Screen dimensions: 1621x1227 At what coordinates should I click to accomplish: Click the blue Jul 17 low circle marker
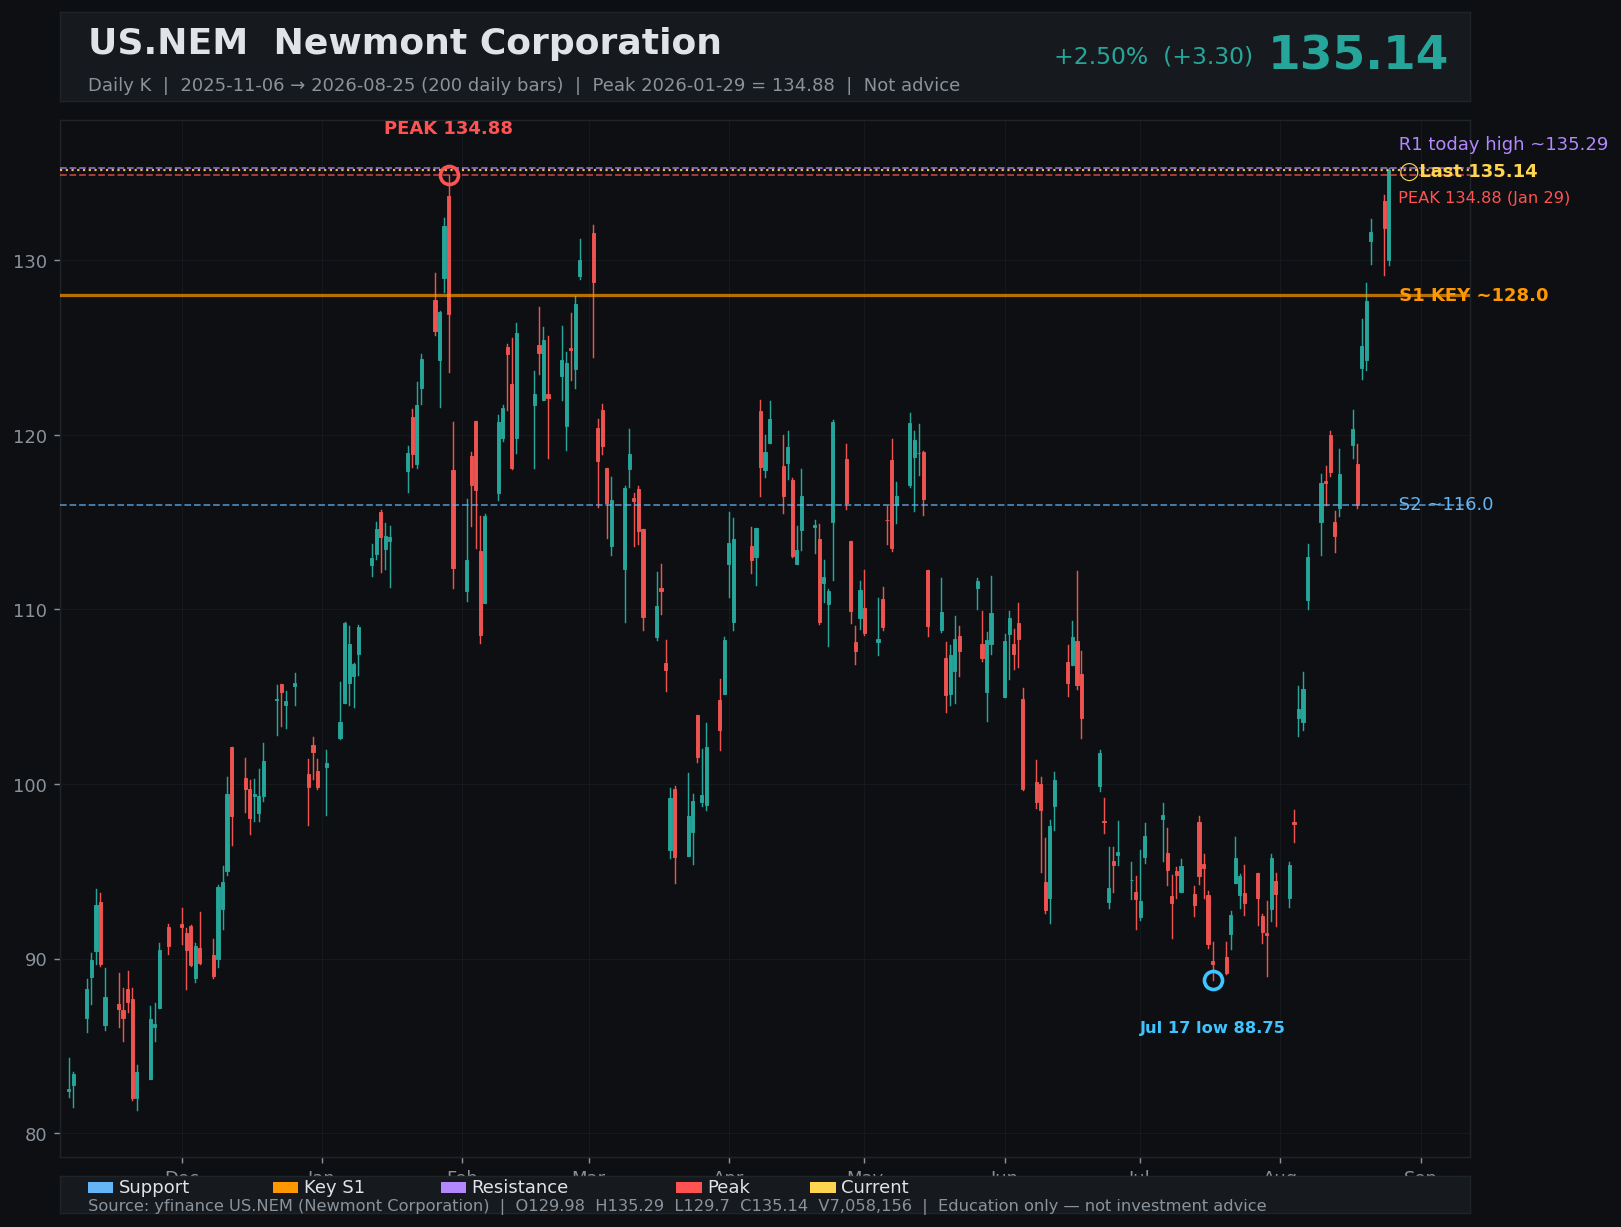pyautogui.click(x=1213, y=980)
